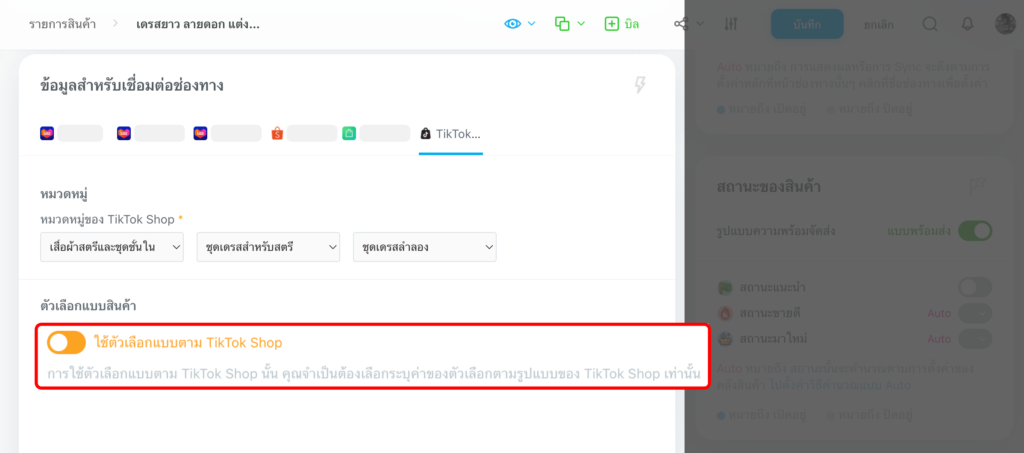
Task: Click the blue eye preview icon
Action: [513, 23]
